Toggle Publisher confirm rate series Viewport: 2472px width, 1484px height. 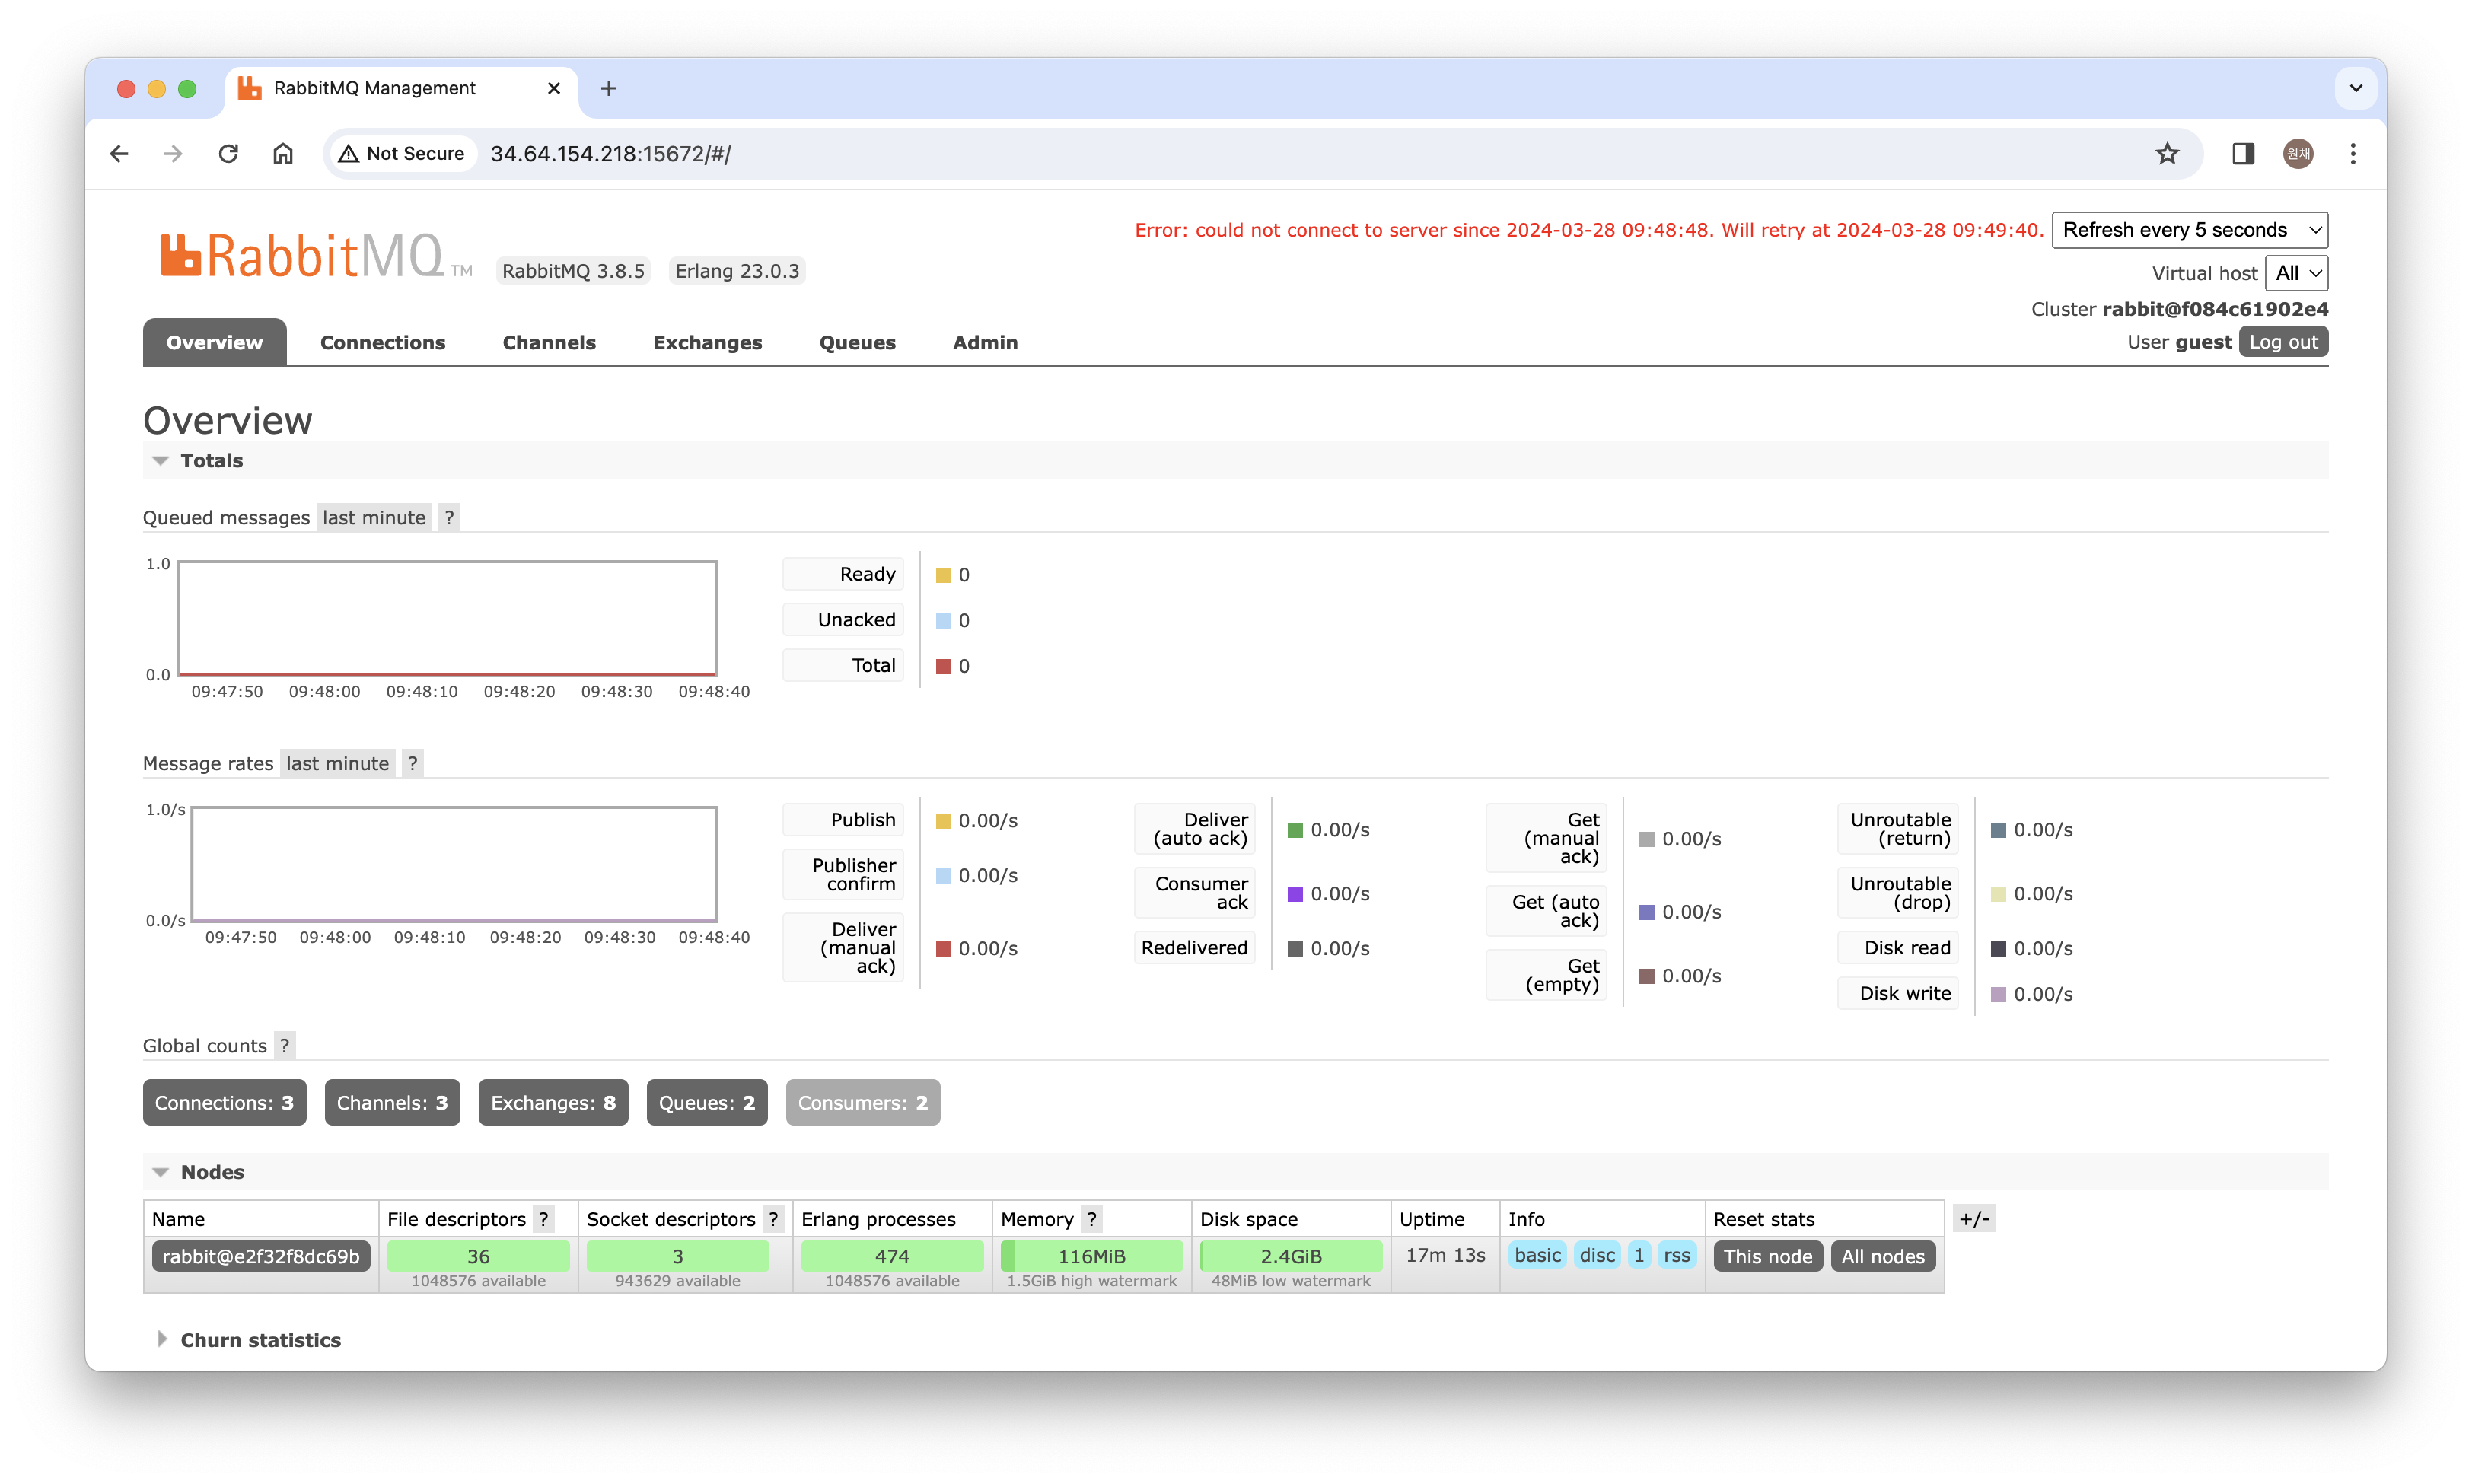(x=843, y=875)
